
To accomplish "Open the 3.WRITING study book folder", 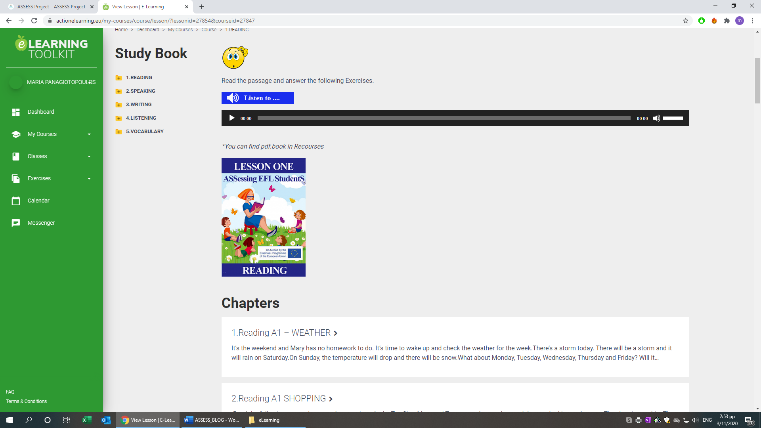I will 138,104.
